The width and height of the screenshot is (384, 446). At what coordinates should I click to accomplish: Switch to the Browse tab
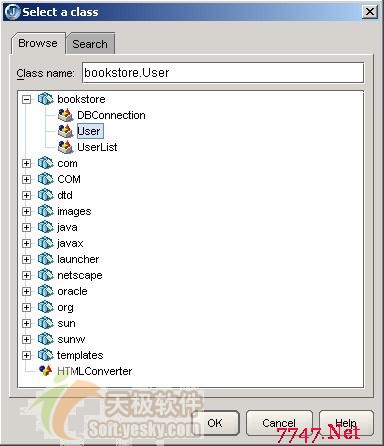pyautogui.click(x=38, y=43)
